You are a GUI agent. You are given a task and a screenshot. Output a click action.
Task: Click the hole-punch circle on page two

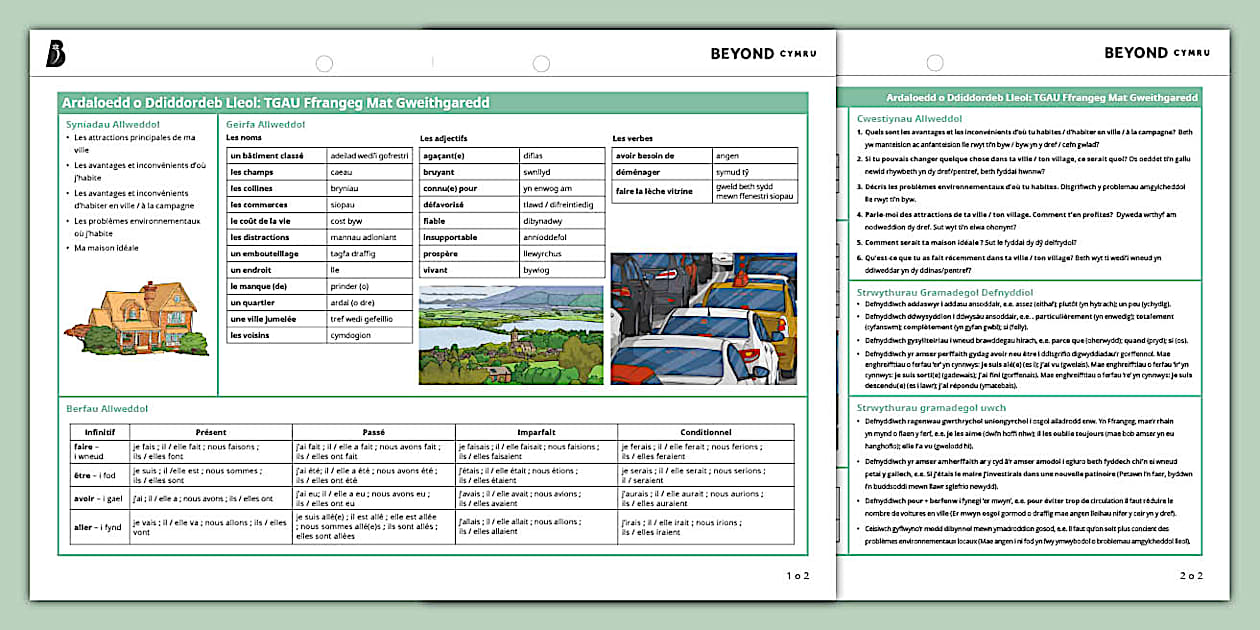click(934, 64)
